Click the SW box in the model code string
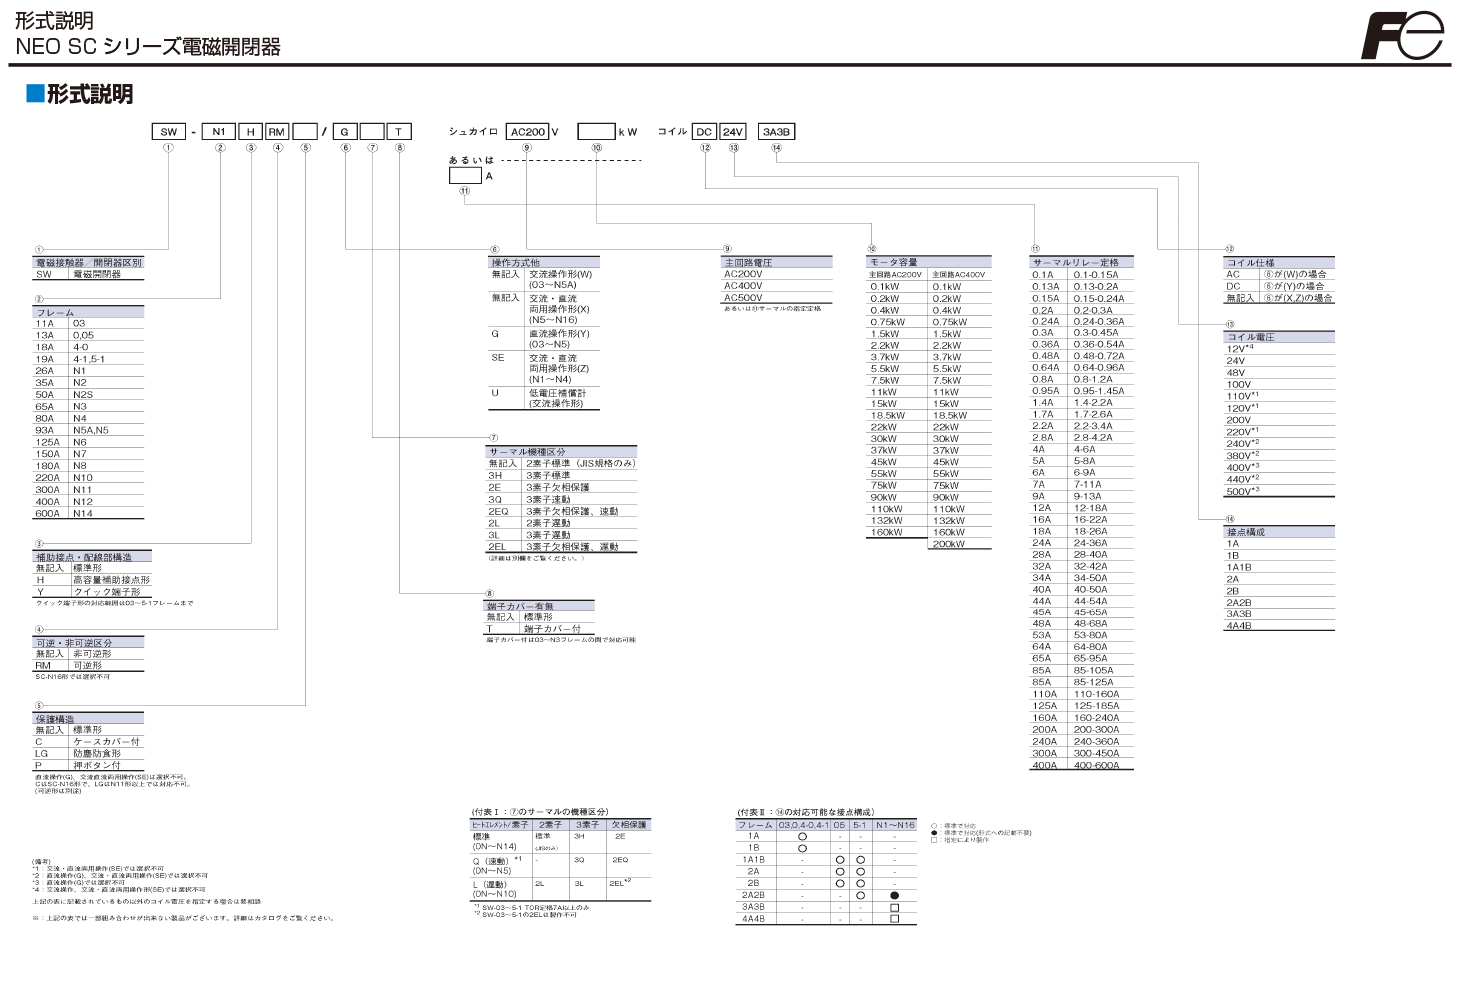This screenshot has height=992, width=1460. 168,131
